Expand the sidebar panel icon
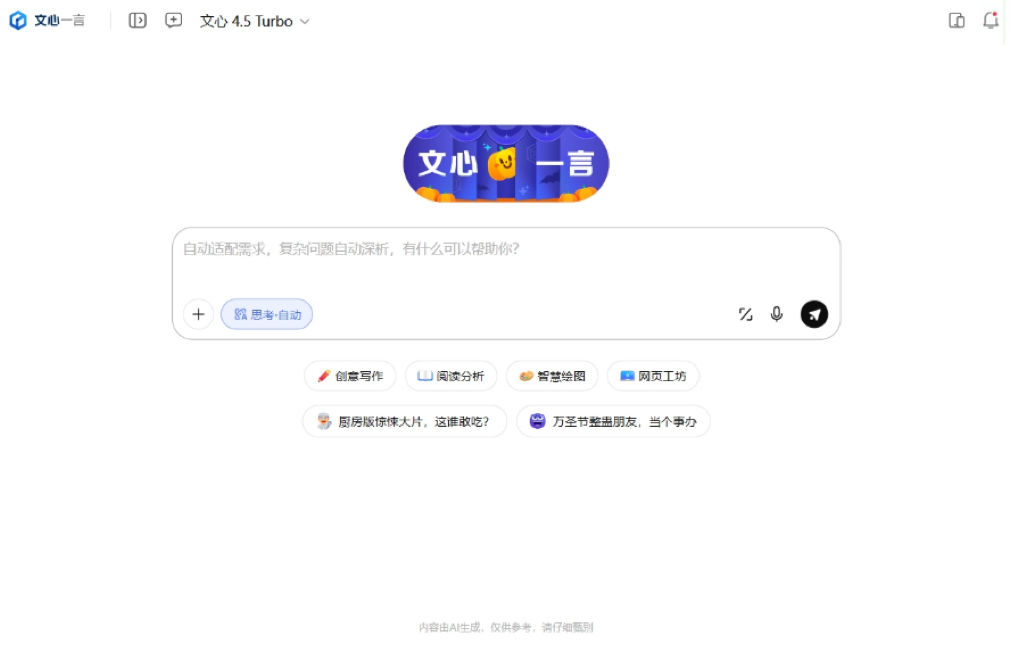The width and height of the screenshot is (1017, 649). 137,19
